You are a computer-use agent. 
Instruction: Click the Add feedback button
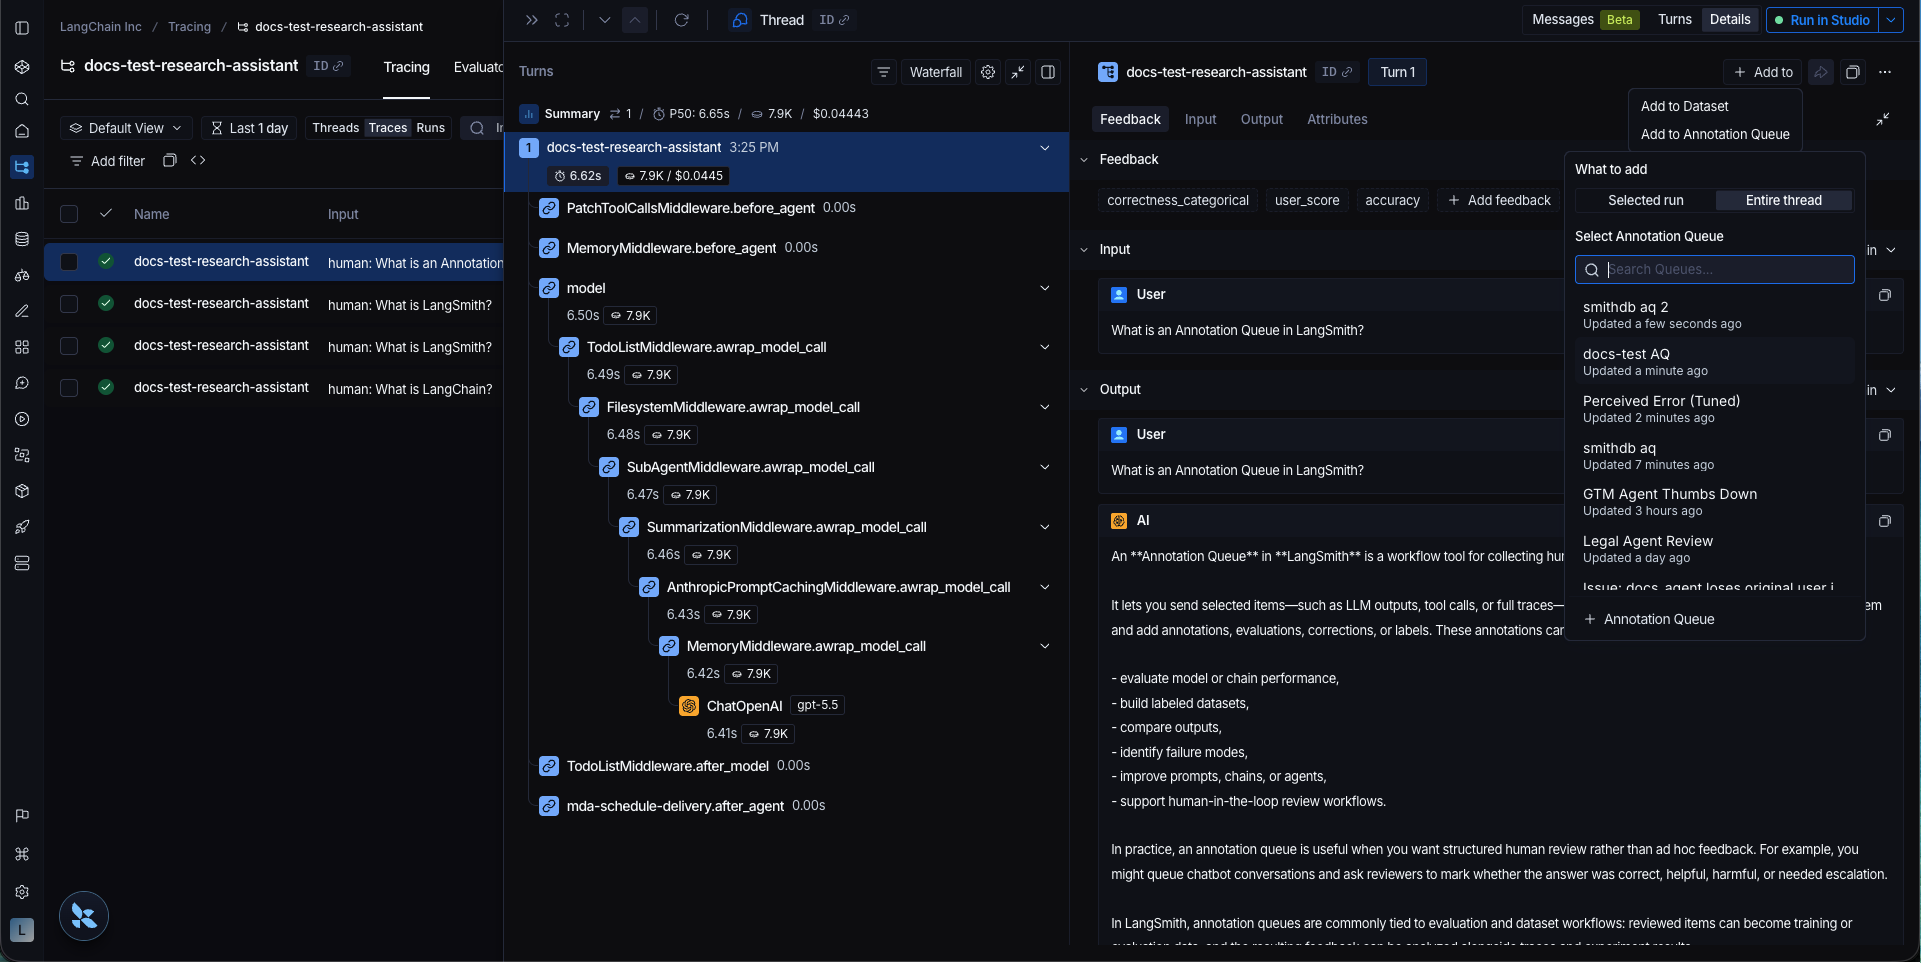1499,200
